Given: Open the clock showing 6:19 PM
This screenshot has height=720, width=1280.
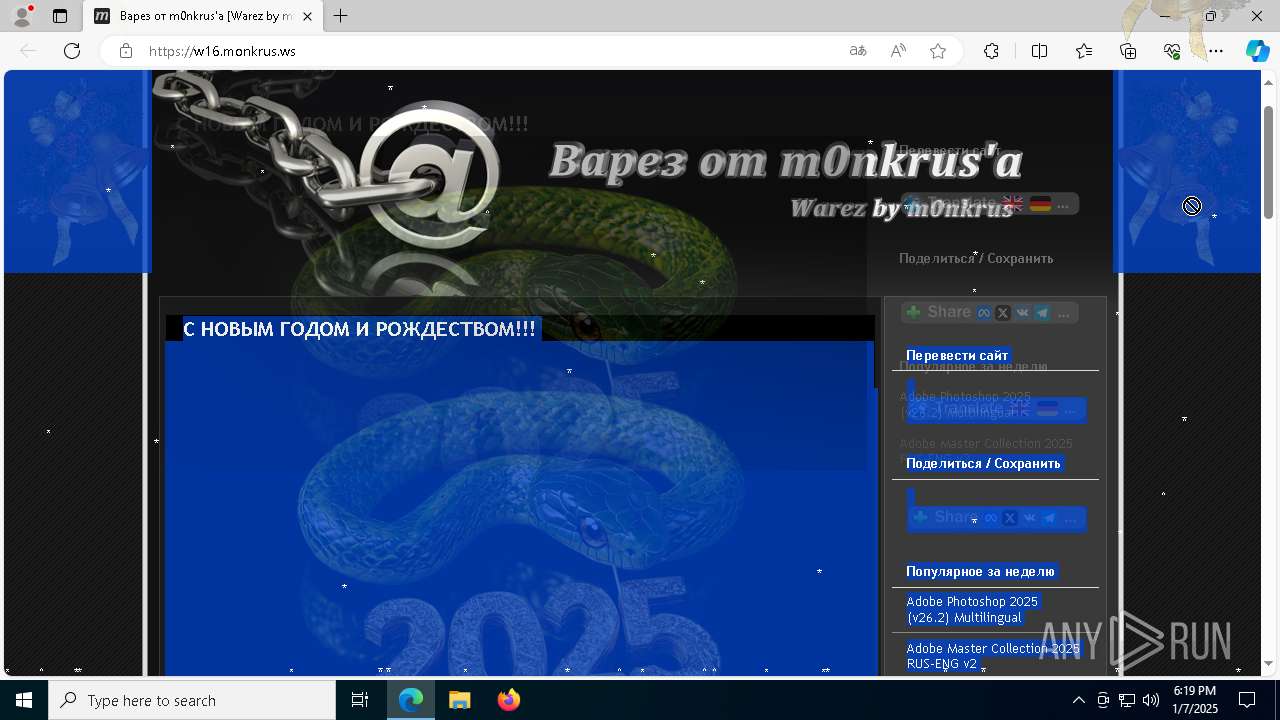Looking at the screenshot, I should click(1194, 700).
